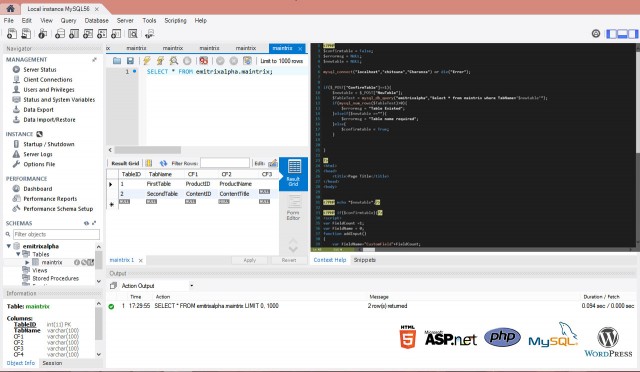640x372 pixels.
Task: Switch to the Context Help tab
Action: tap(330, 260)
